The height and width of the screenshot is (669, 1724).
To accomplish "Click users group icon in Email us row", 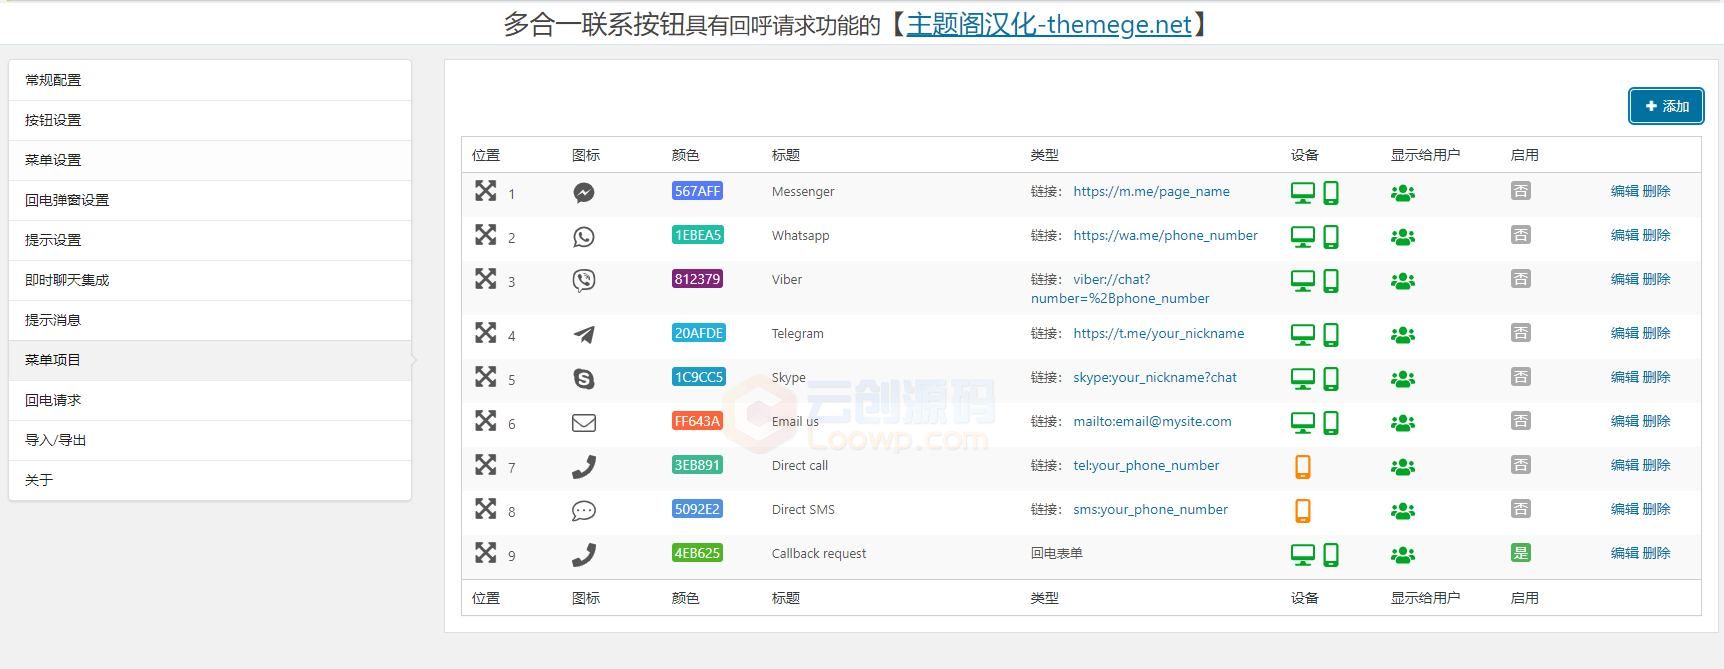I will point(1403,423).
